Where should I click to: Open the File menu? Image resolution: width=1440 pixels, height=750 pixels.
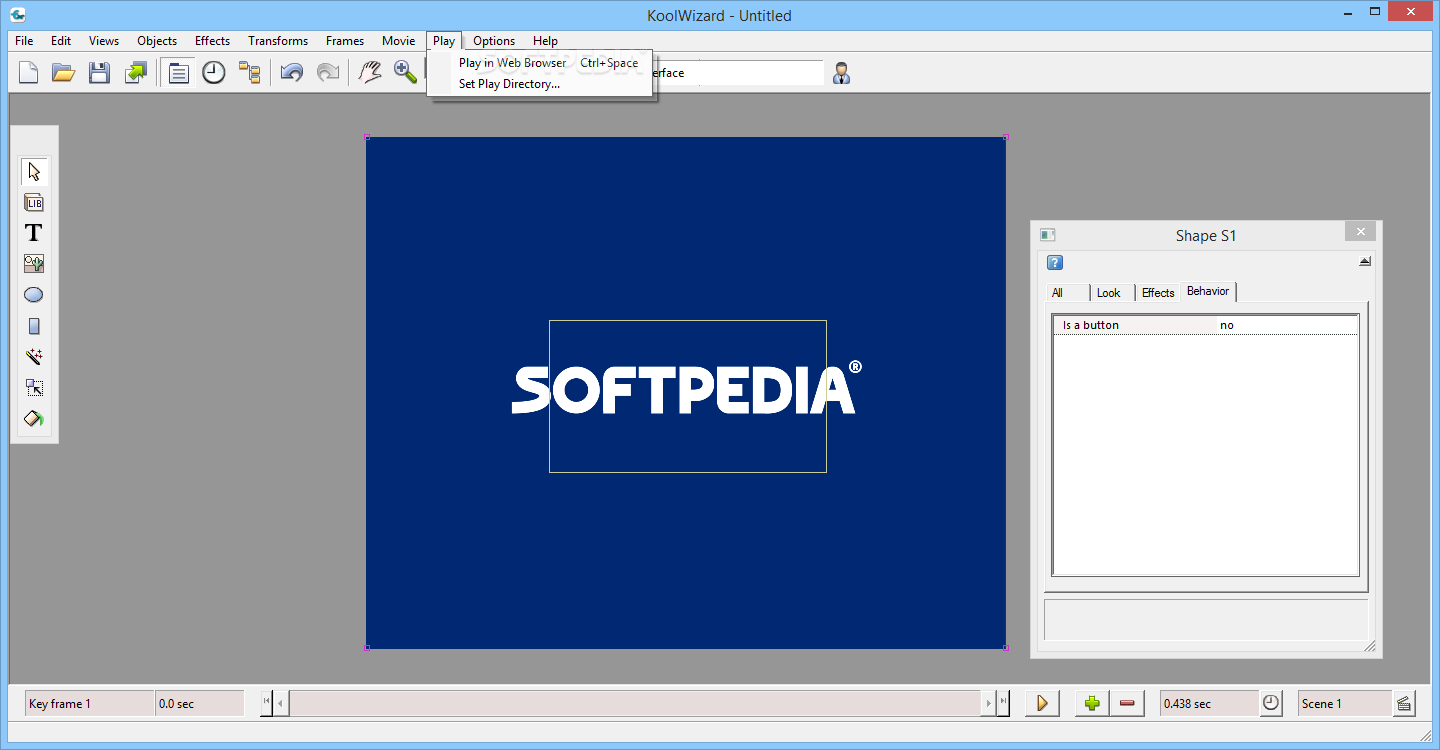pyautogui.click(x=24, y=41)
